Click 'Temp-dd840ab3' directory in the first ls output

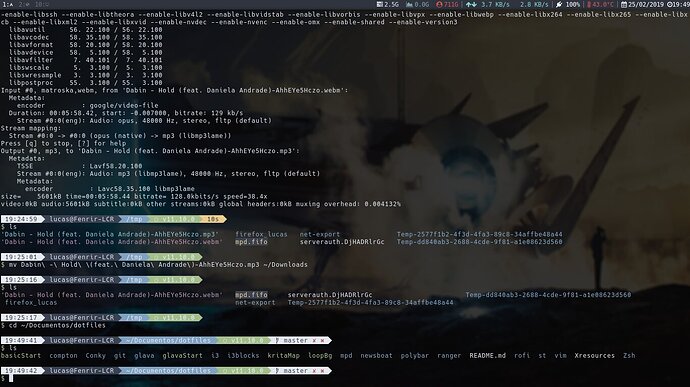[x=480, y=242]
